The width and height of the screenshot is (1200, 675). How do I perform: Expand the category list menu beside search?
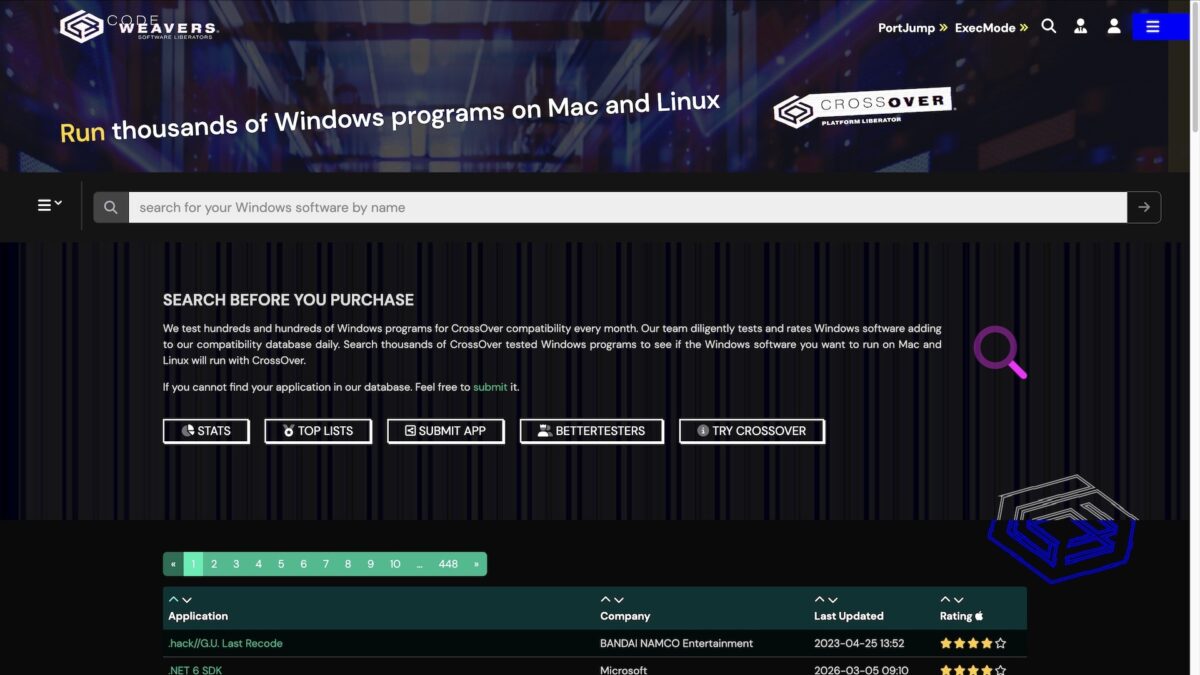coord(50,205)
